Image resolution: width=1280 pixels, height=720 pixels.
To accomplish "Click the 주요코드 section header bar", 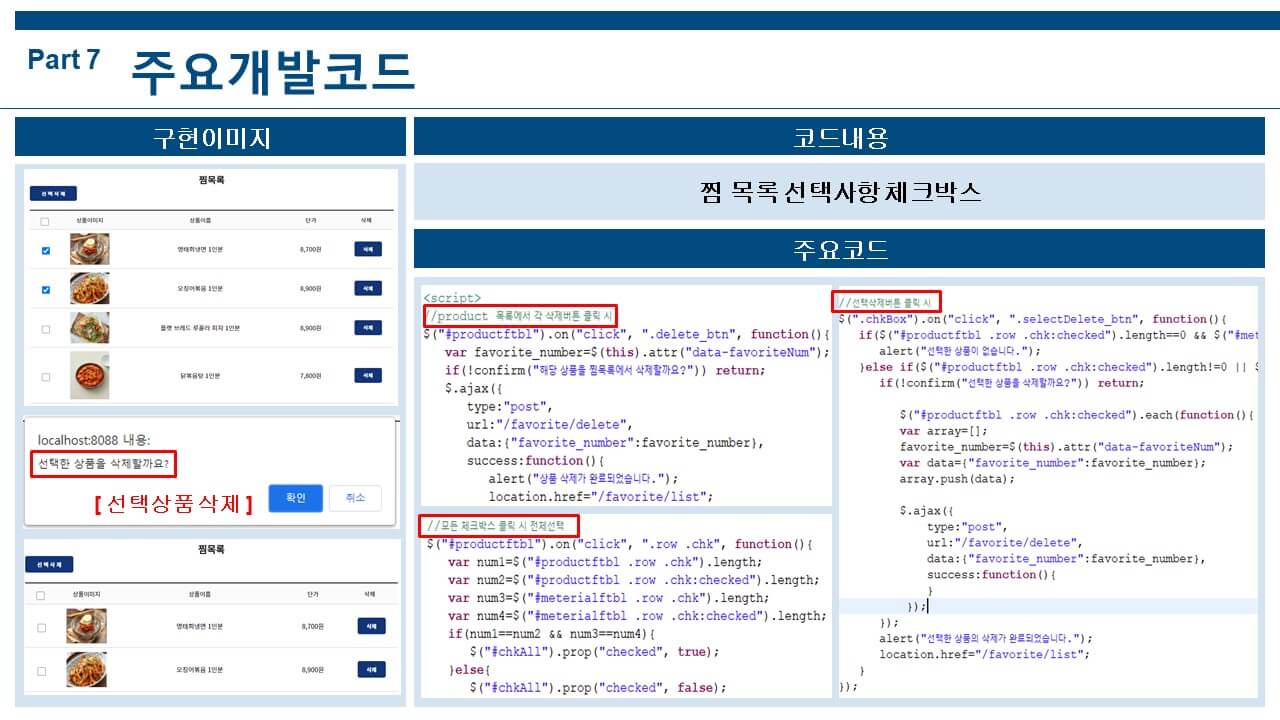I will (839, 249).
